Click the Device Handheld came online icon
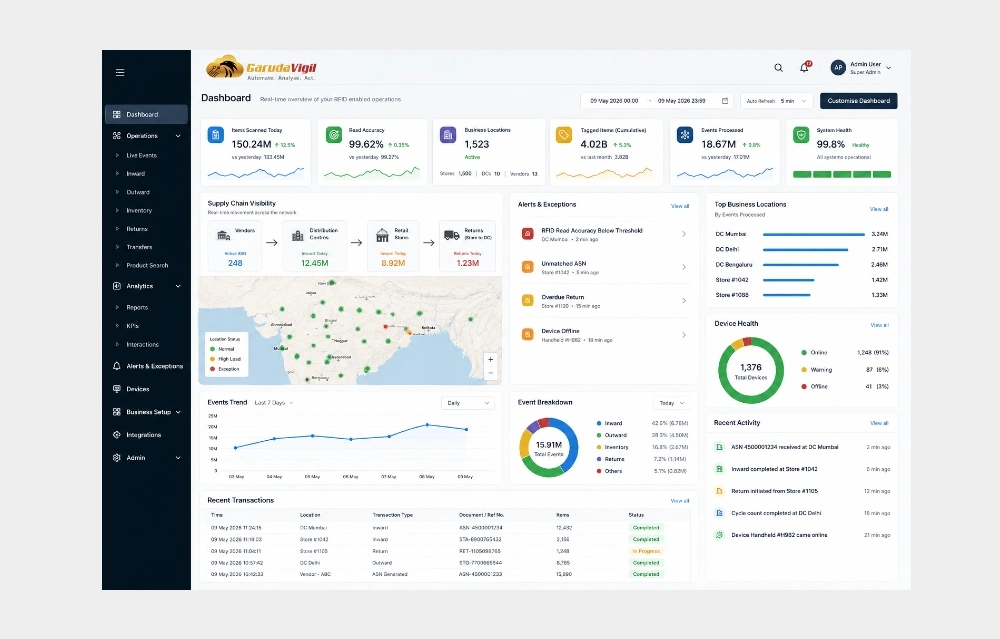The width and height of the screenshot is (1000, 639). point(719,535)
